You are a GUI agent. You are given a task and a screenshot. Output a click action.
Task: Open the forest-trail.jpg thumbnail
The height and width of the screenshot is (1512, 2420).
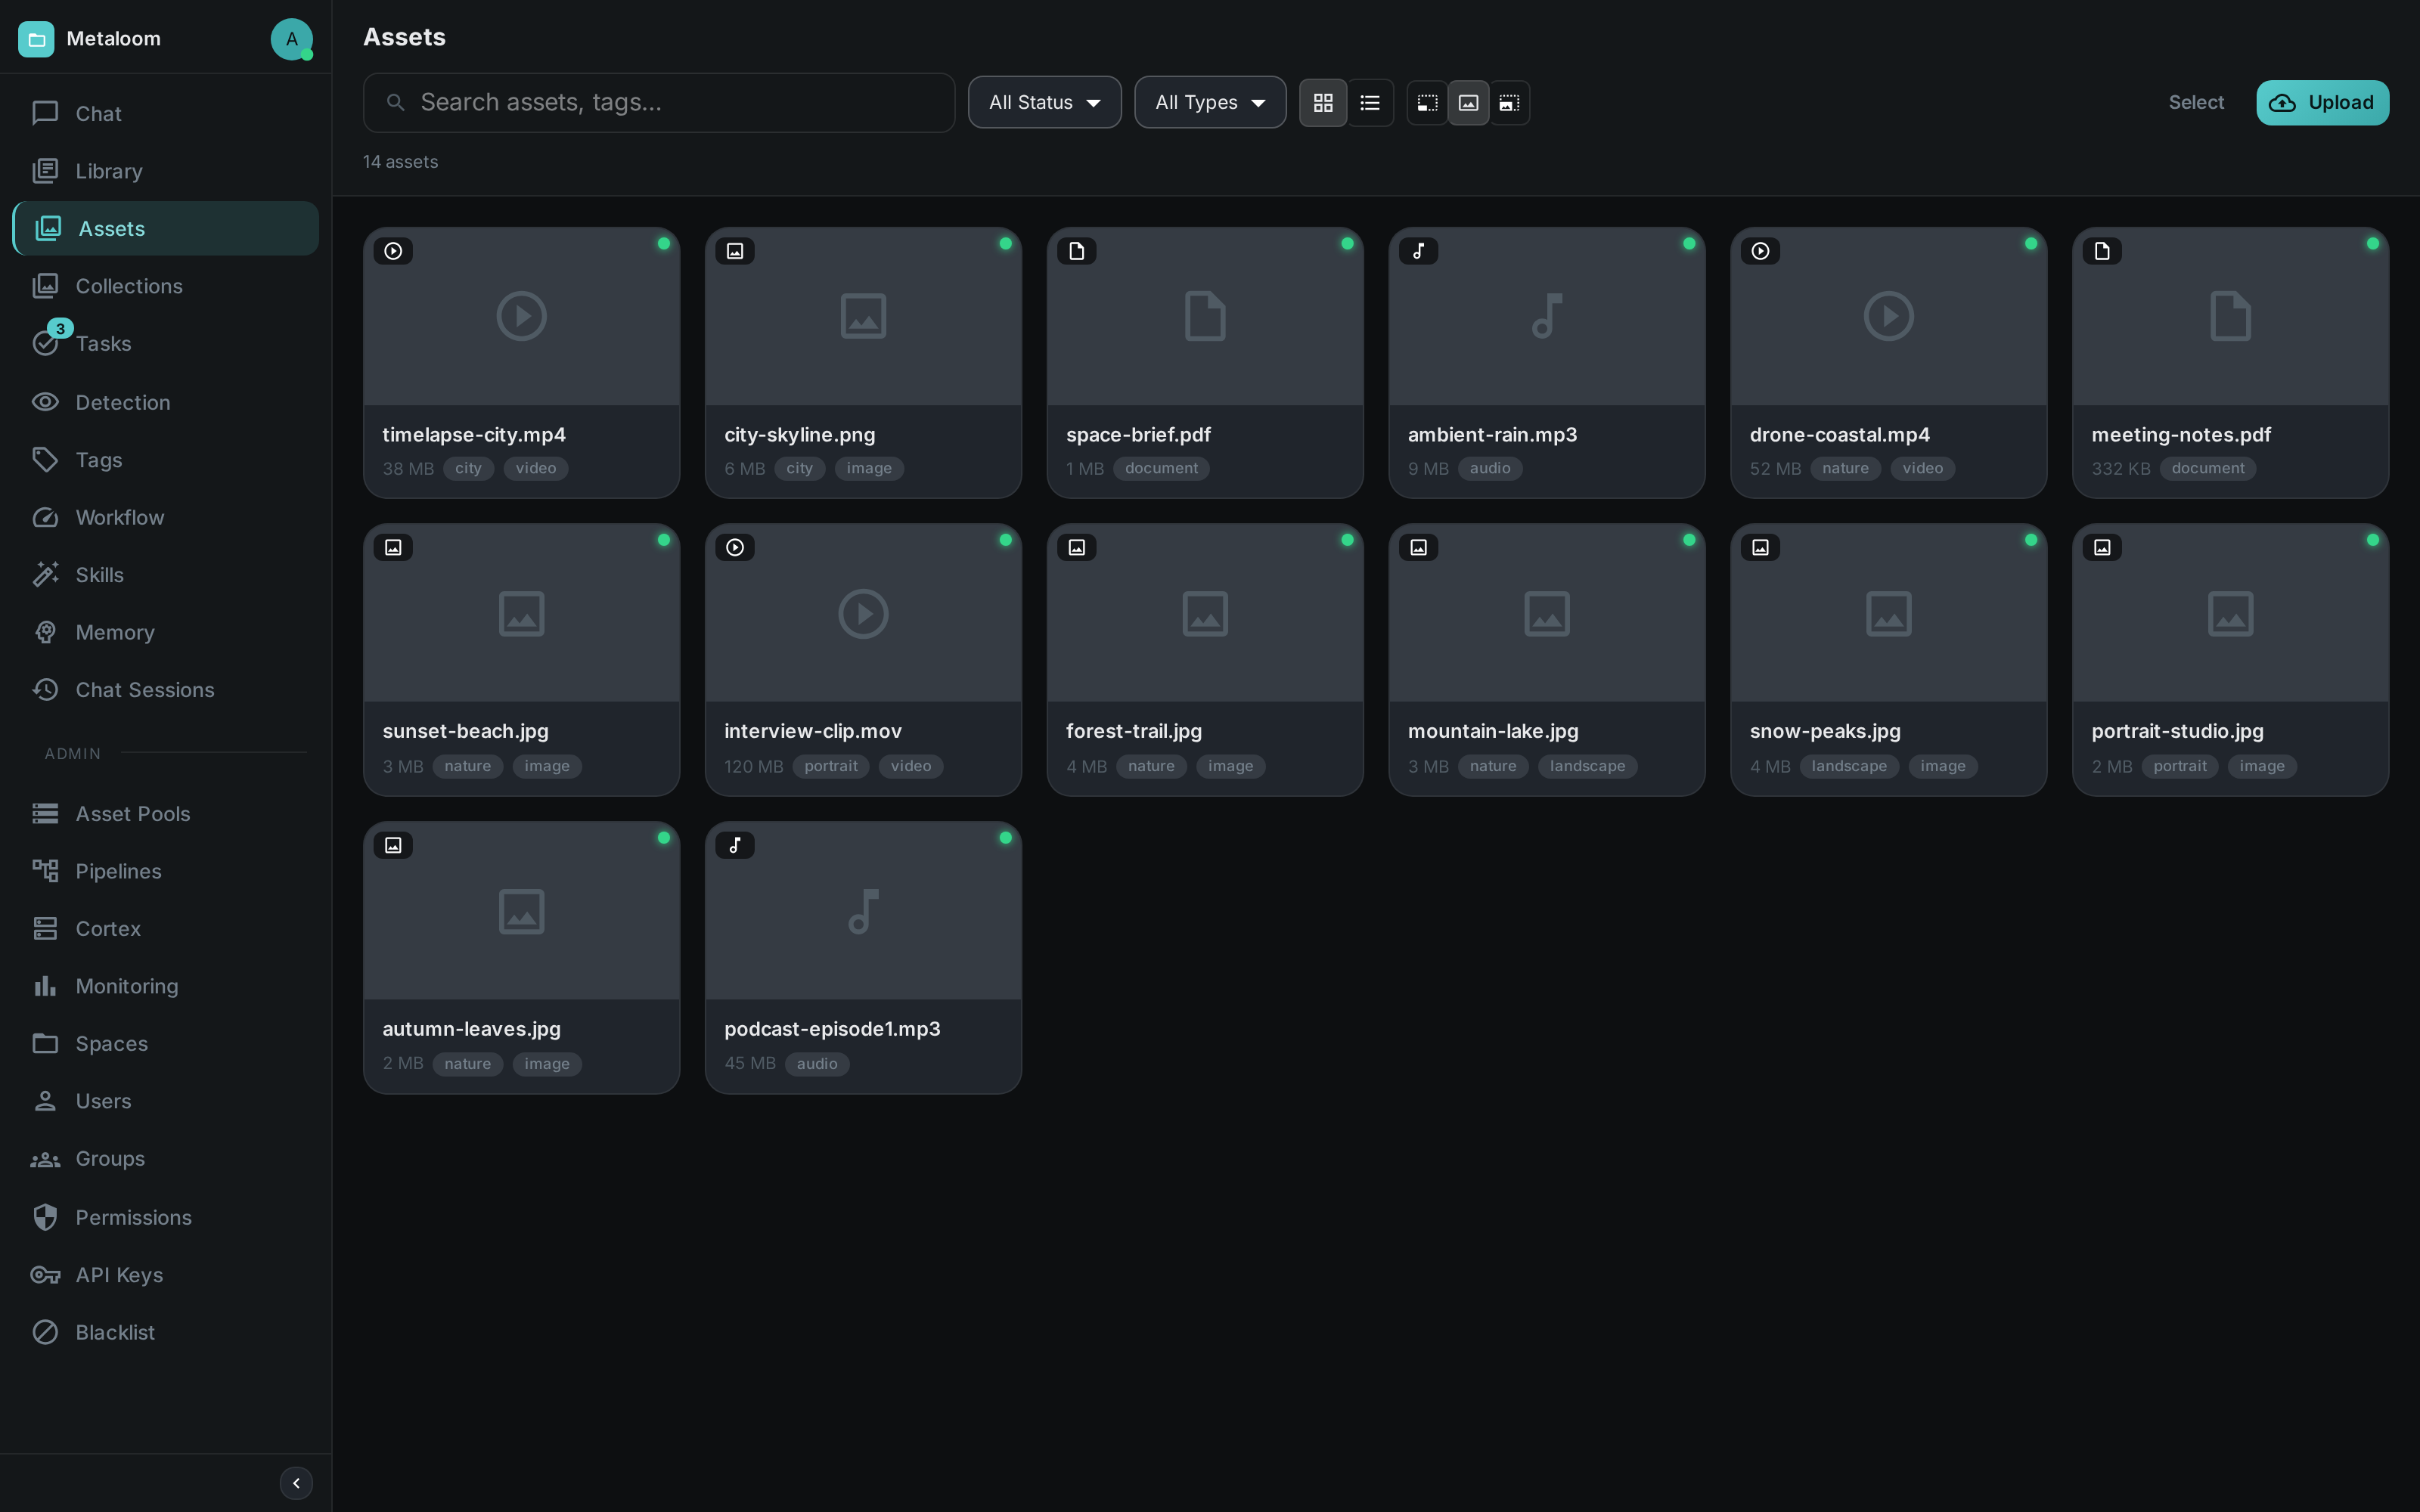click(1205, 613)
